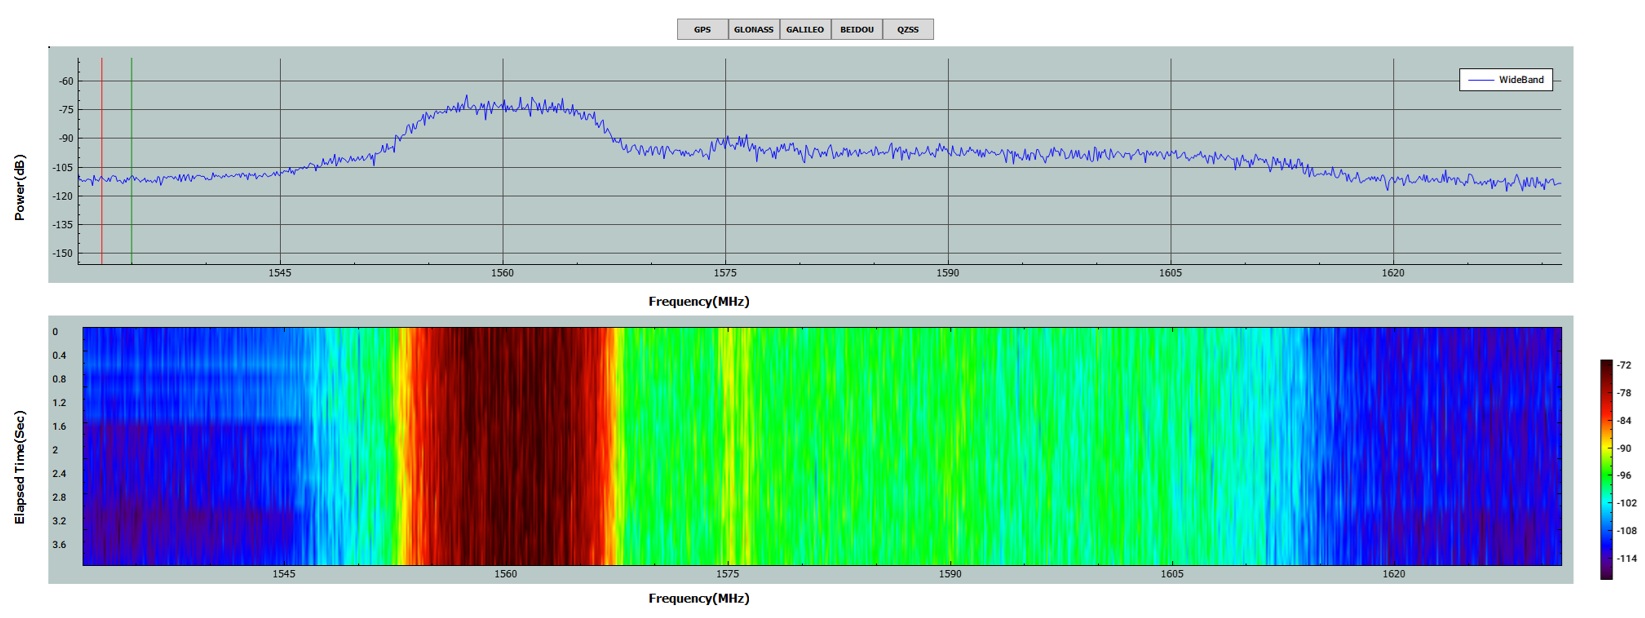The width and height of the screenshot is (1645, 618).
Task: Click the -72 color scale value
Action: click(x=1625, y=366)
